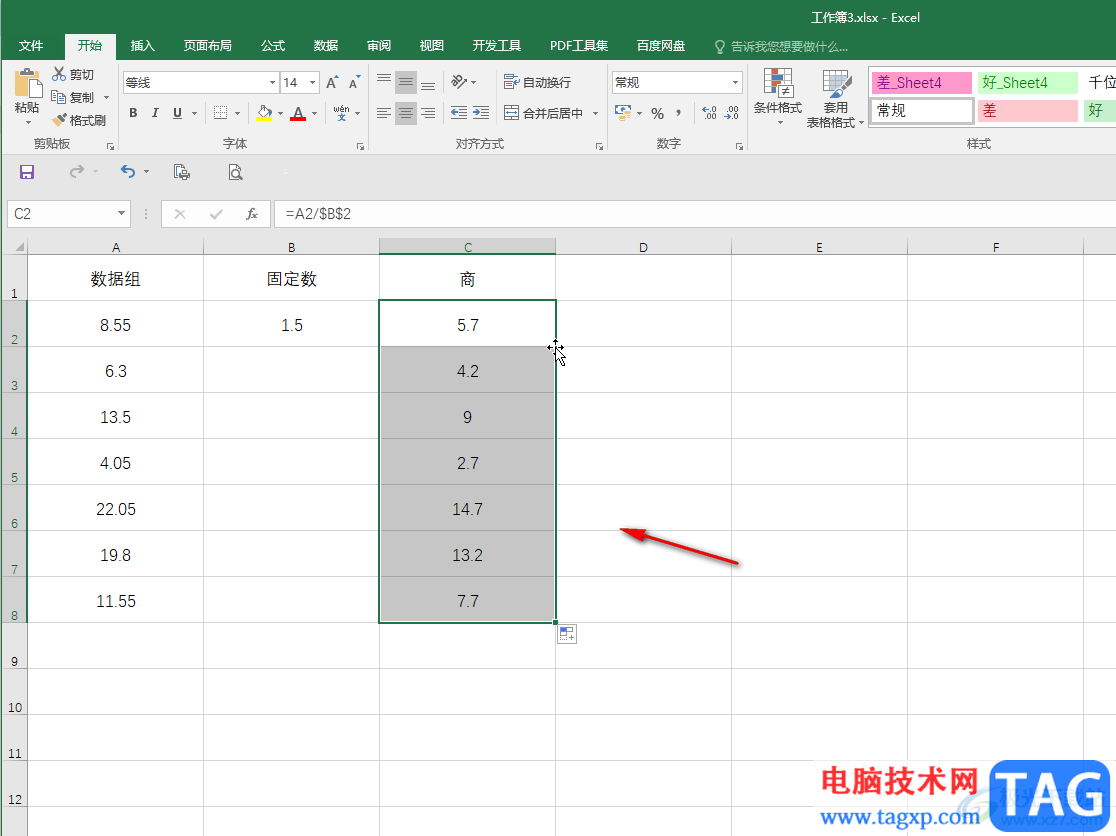Click the Copy icon

click(x=59, y=97)
